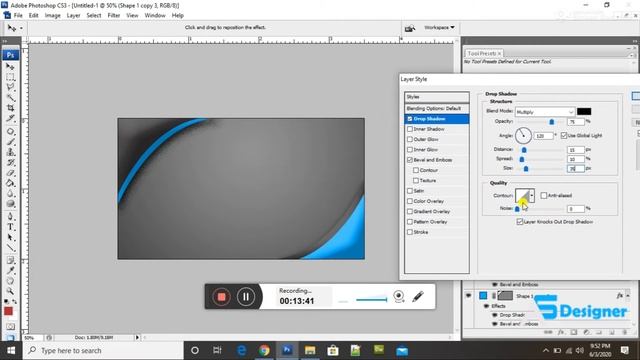Select the Lasso tool
640x360 pixels.
[10, 87]
